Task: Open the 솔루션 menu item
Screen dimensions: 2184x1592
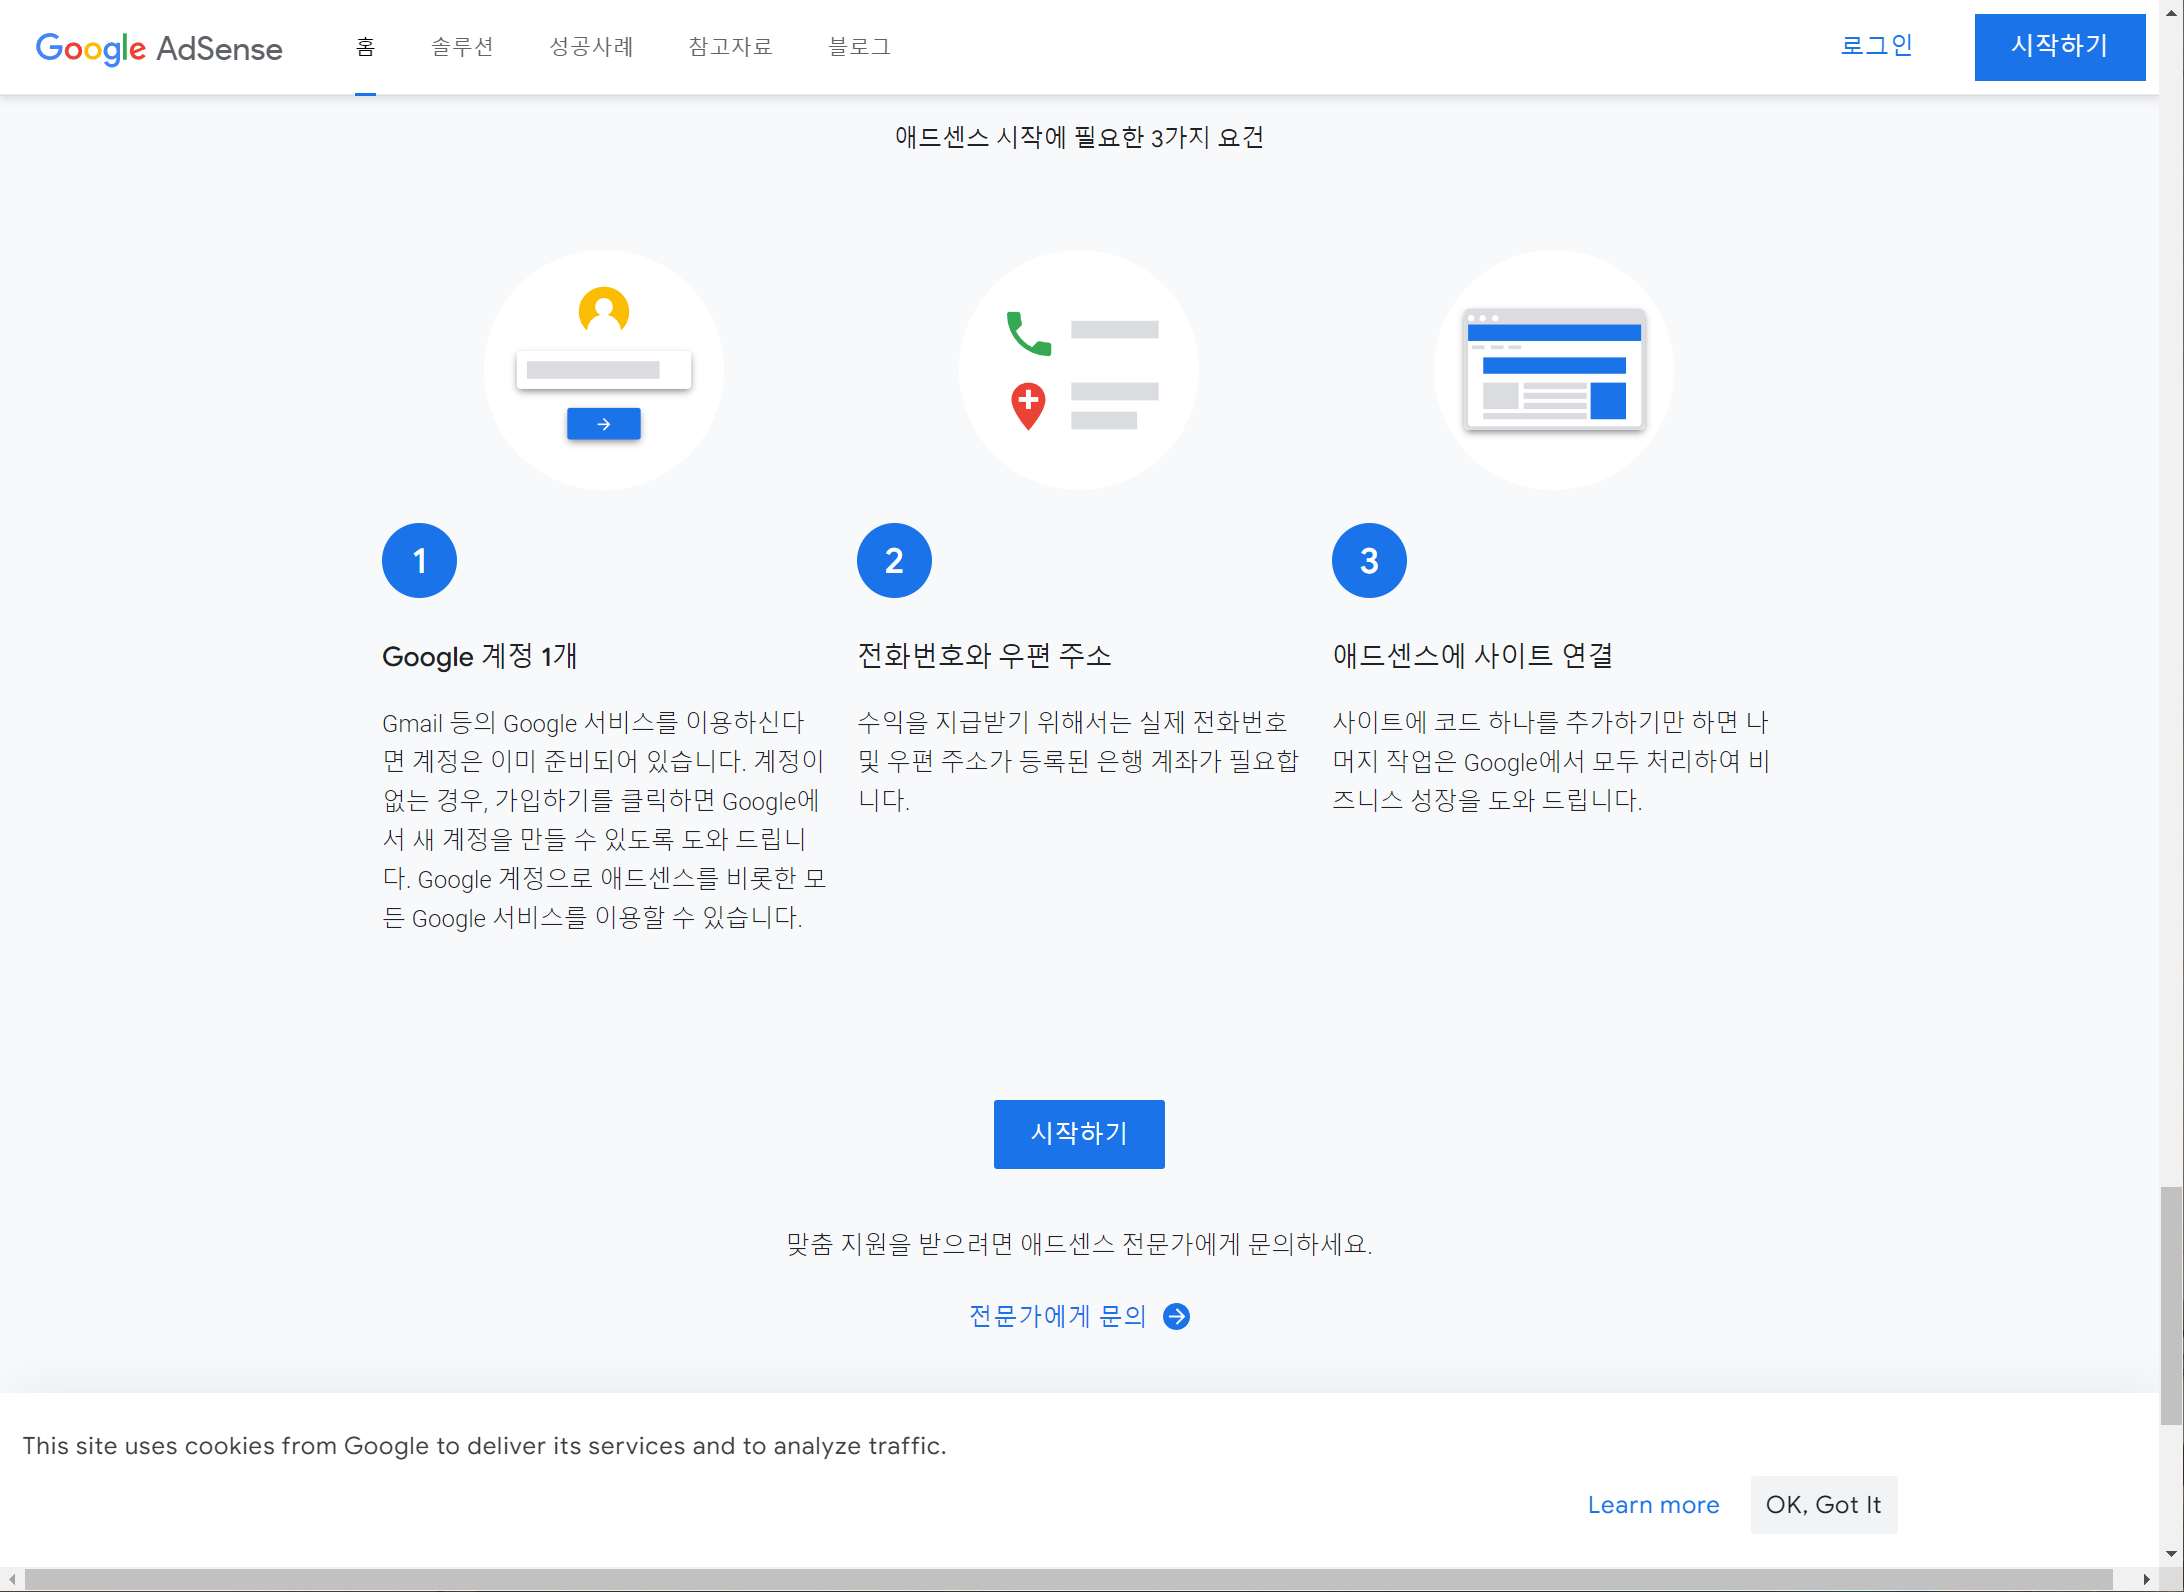Action: click(462, 47)
